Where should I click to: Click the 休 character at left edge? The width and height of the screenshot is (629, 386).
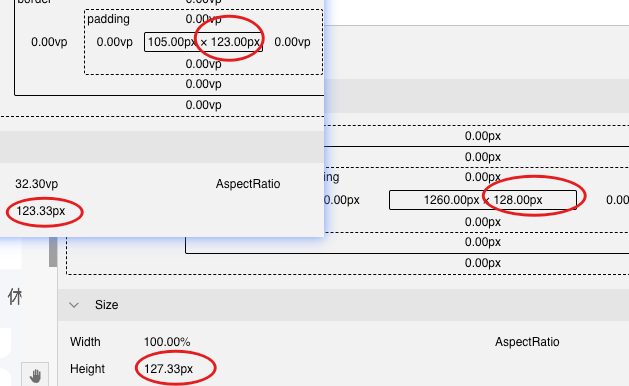15,297
